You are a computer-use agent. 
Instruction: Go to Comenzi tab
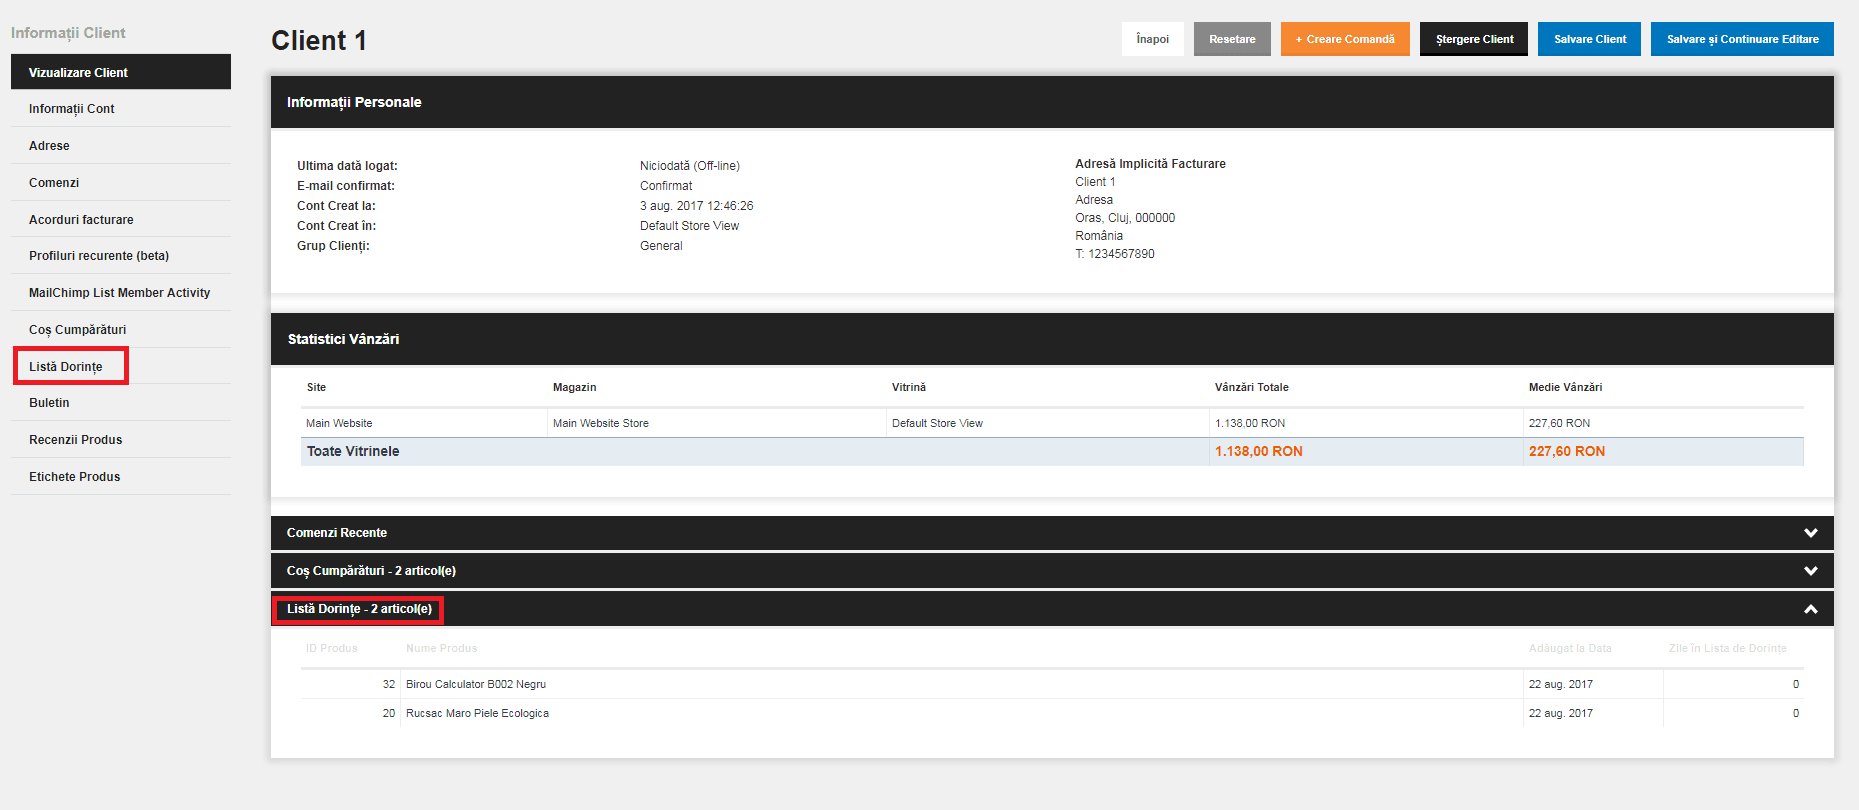point(121,183)
